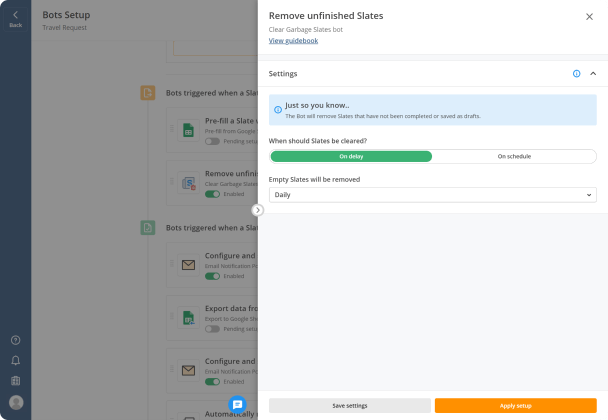Toggle the Pre-fill a Slate bot switch
This screenshot has height=420, width=608.
212,141
